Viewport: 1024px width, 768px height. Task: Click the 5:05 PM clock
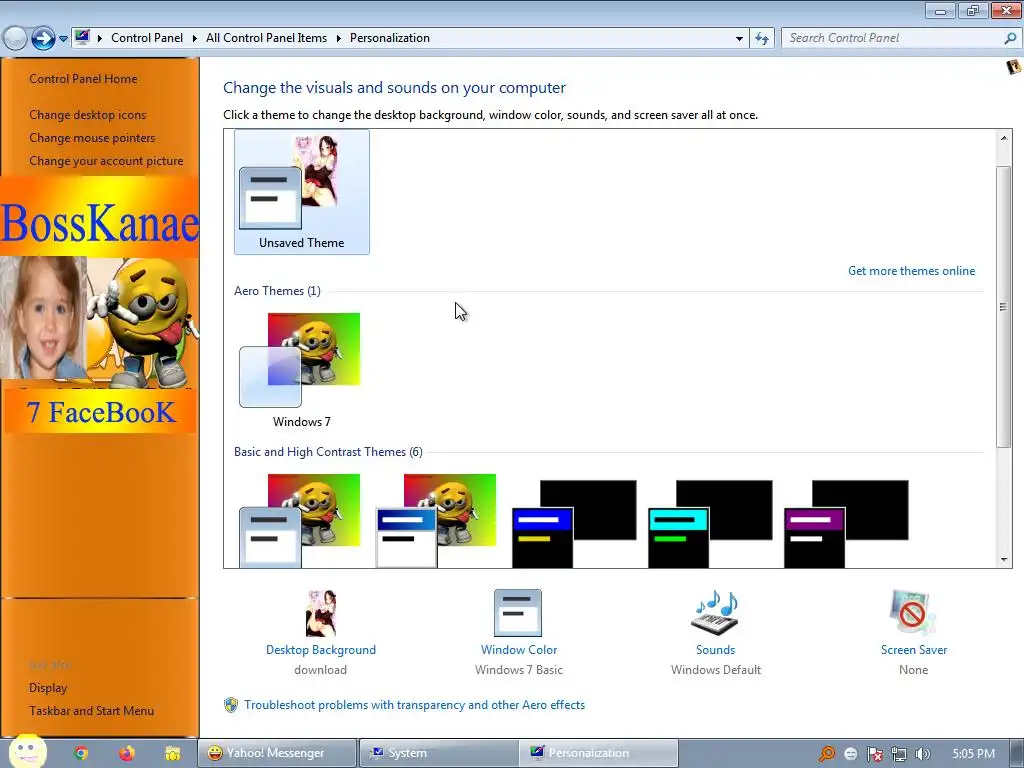pos(973,754)
